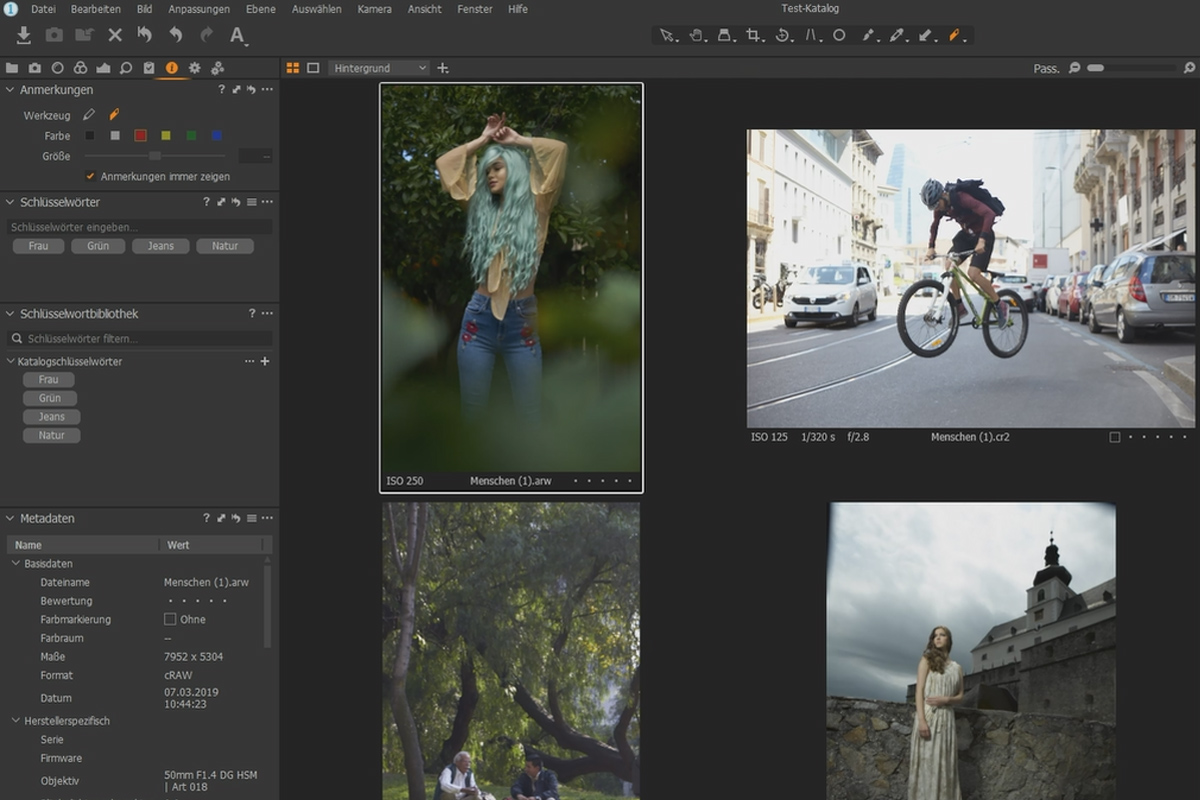Viewport: 1200px width, 800px height.
Task: Add catalog keyword with plus icon
Action: 265,362
